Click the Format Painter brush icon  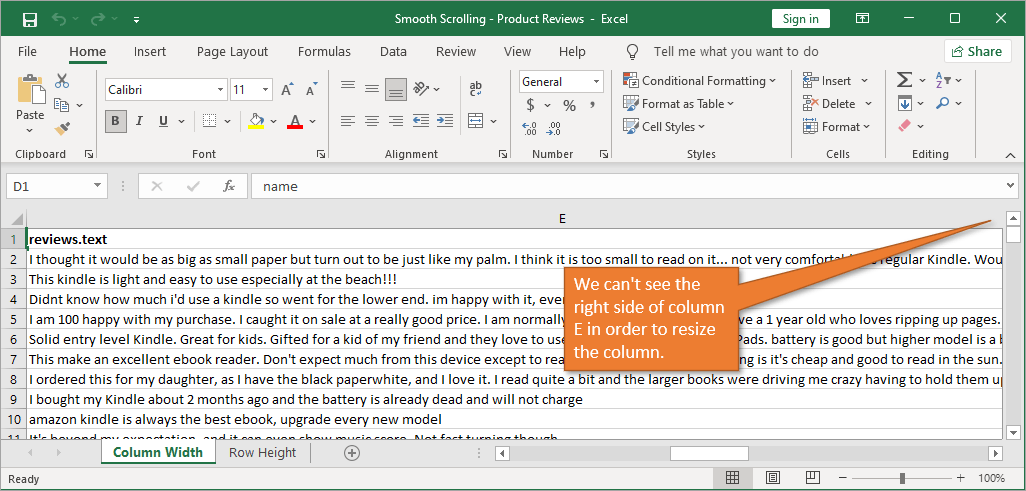[62, 129]
